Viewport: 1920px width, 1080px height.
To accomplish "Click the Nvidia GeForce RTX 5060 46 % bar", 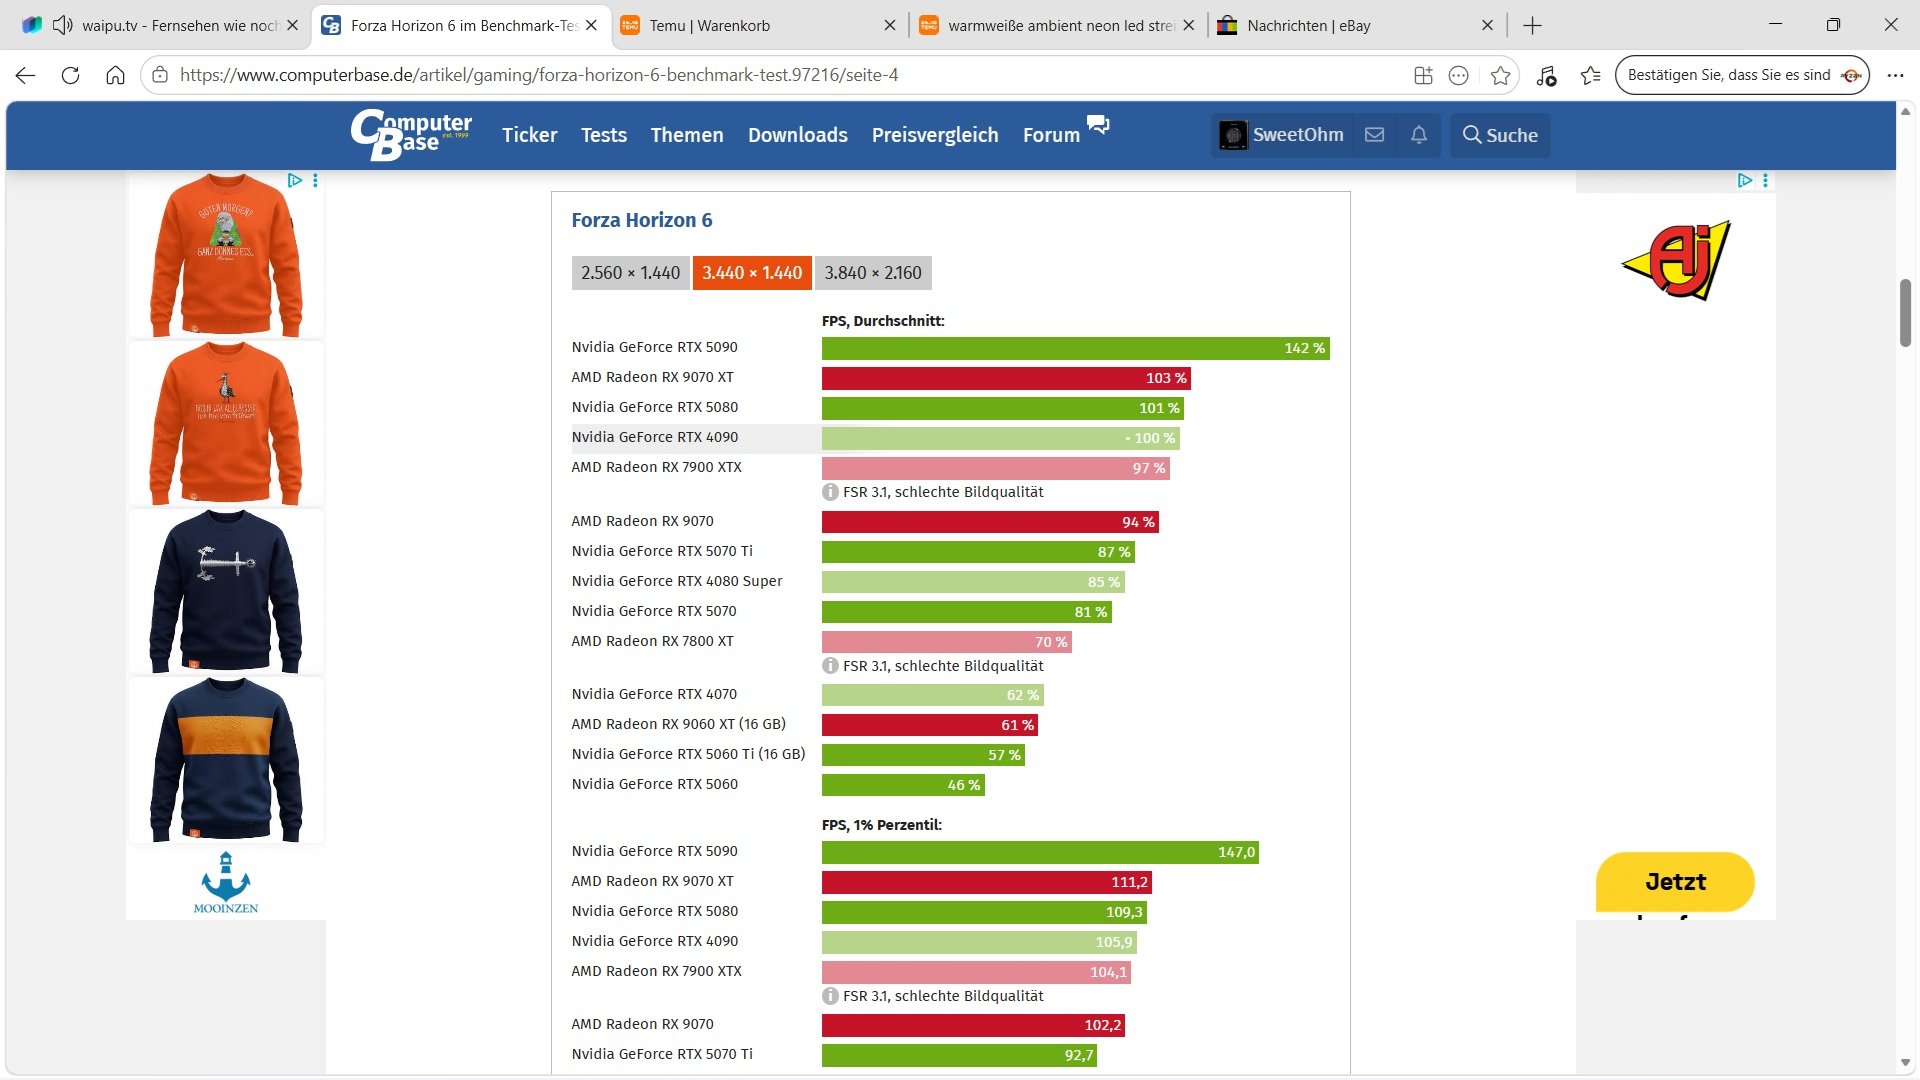I will point(903,785).
